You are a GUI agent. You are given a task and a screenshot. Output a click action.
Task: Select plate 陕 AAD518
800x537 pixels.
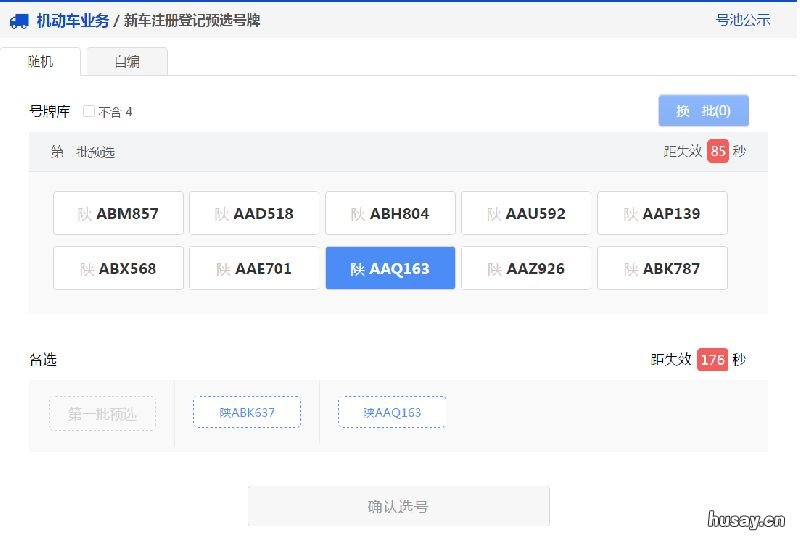pos(254,213)
